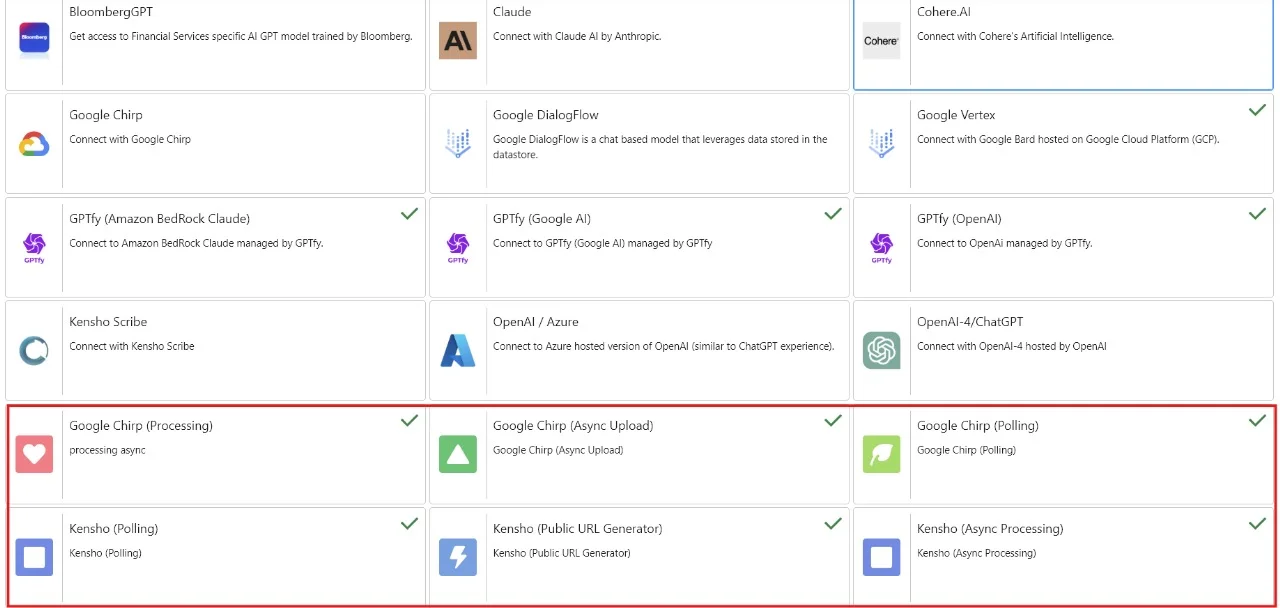Click the green leaf icon for Google Chirp (Polling)

click(881, 454)
